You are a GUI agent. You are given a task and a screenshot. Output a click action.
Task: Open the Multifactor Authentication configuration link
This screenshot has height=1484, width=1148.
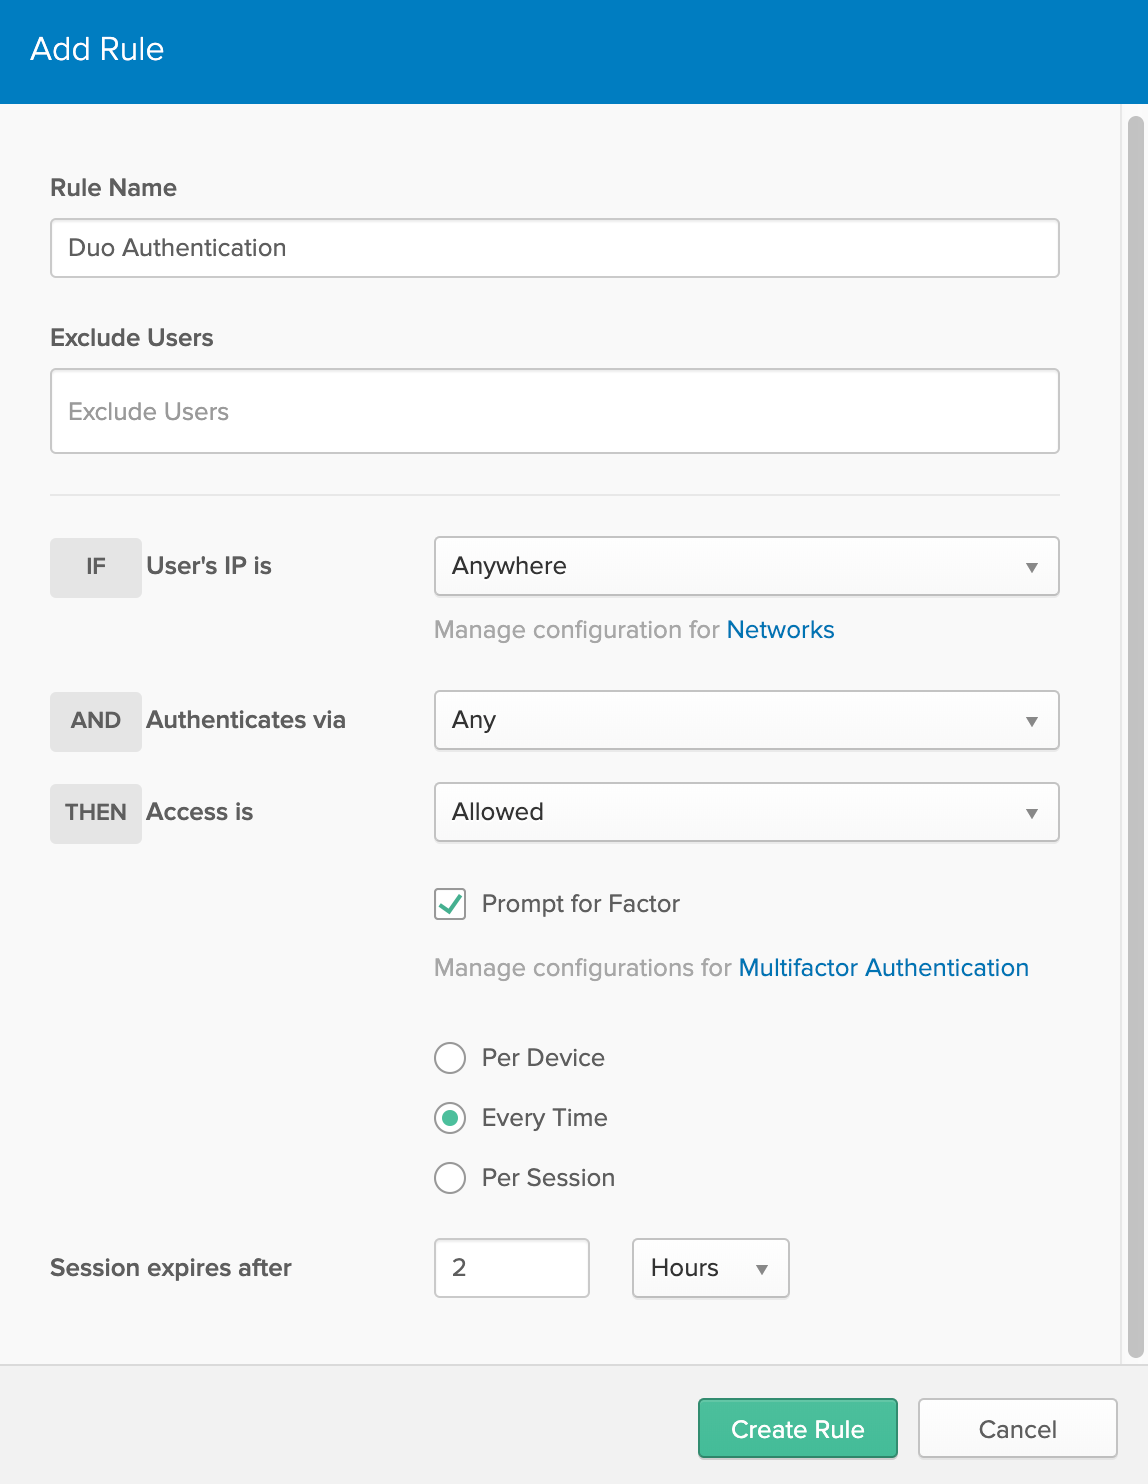[883, 967]
